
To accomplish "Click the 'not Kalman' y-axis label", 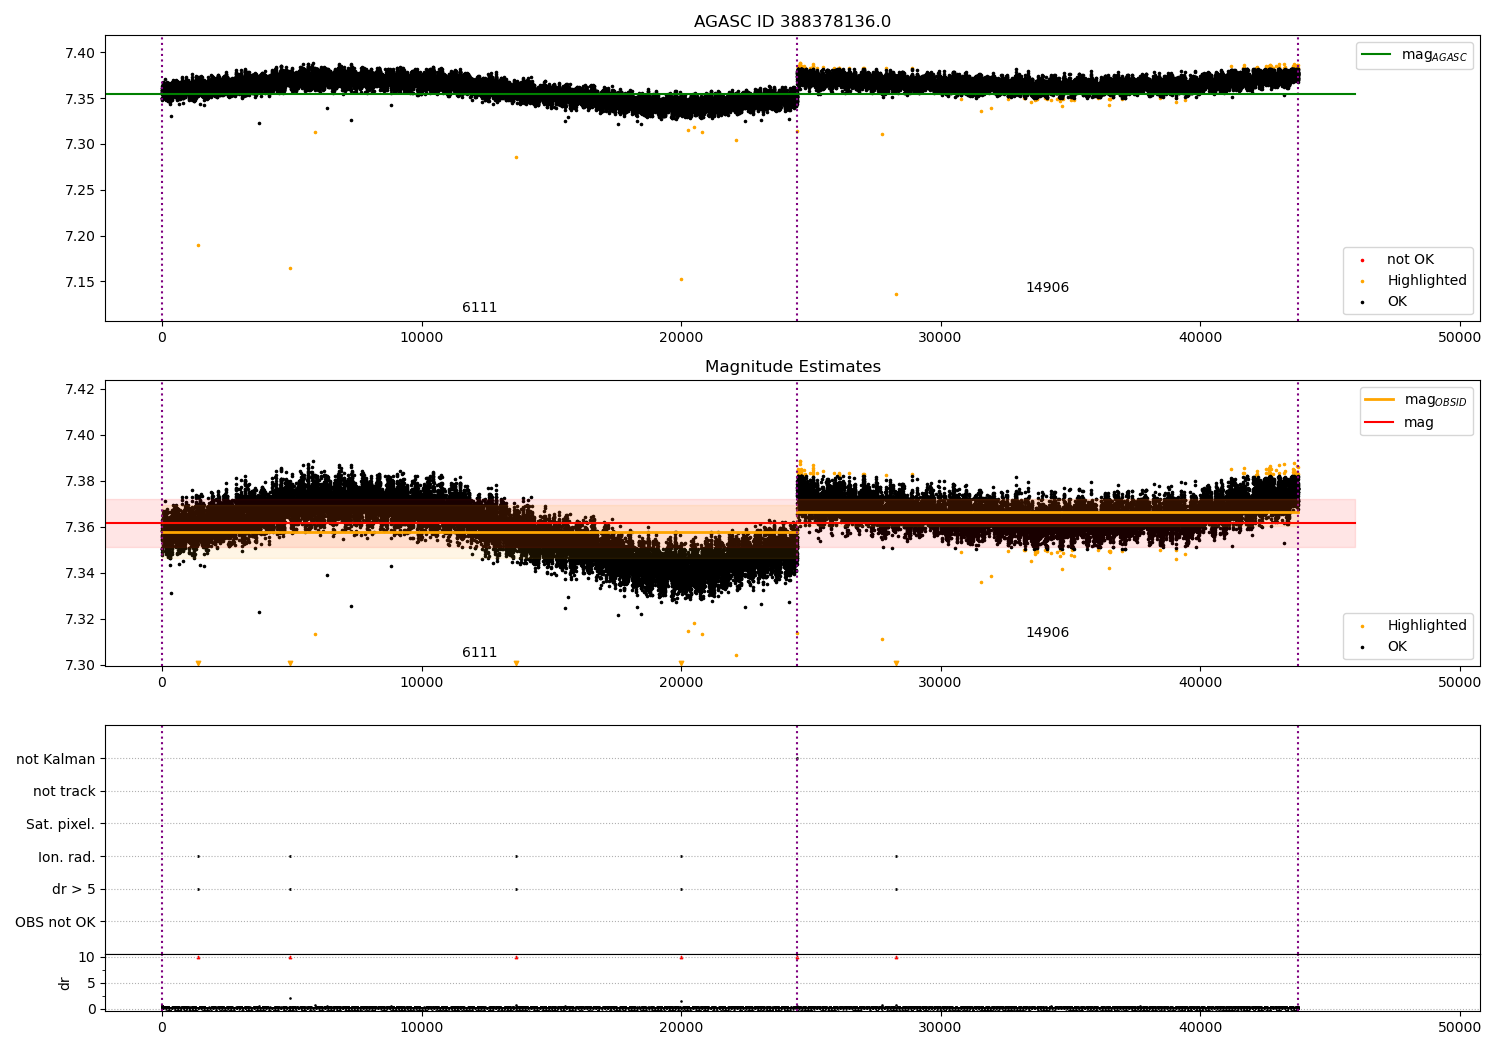I will pos(56,760).
